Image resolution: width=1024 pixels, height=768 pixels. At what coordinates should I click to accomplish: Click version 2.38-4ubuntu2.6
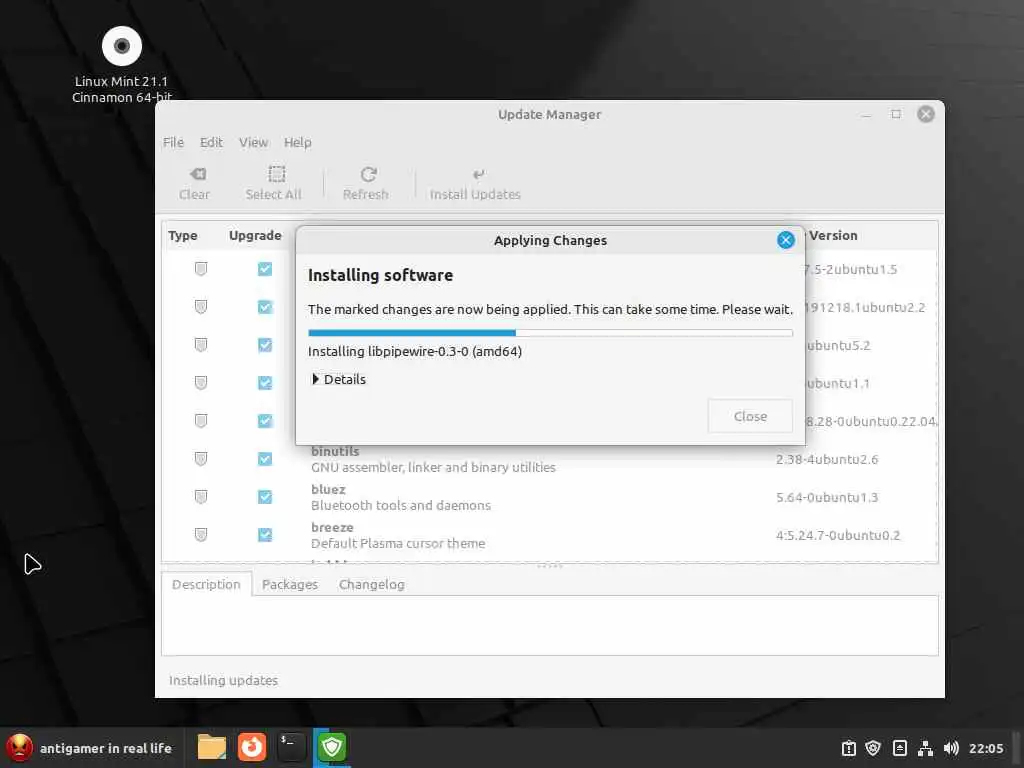point(827,460)
